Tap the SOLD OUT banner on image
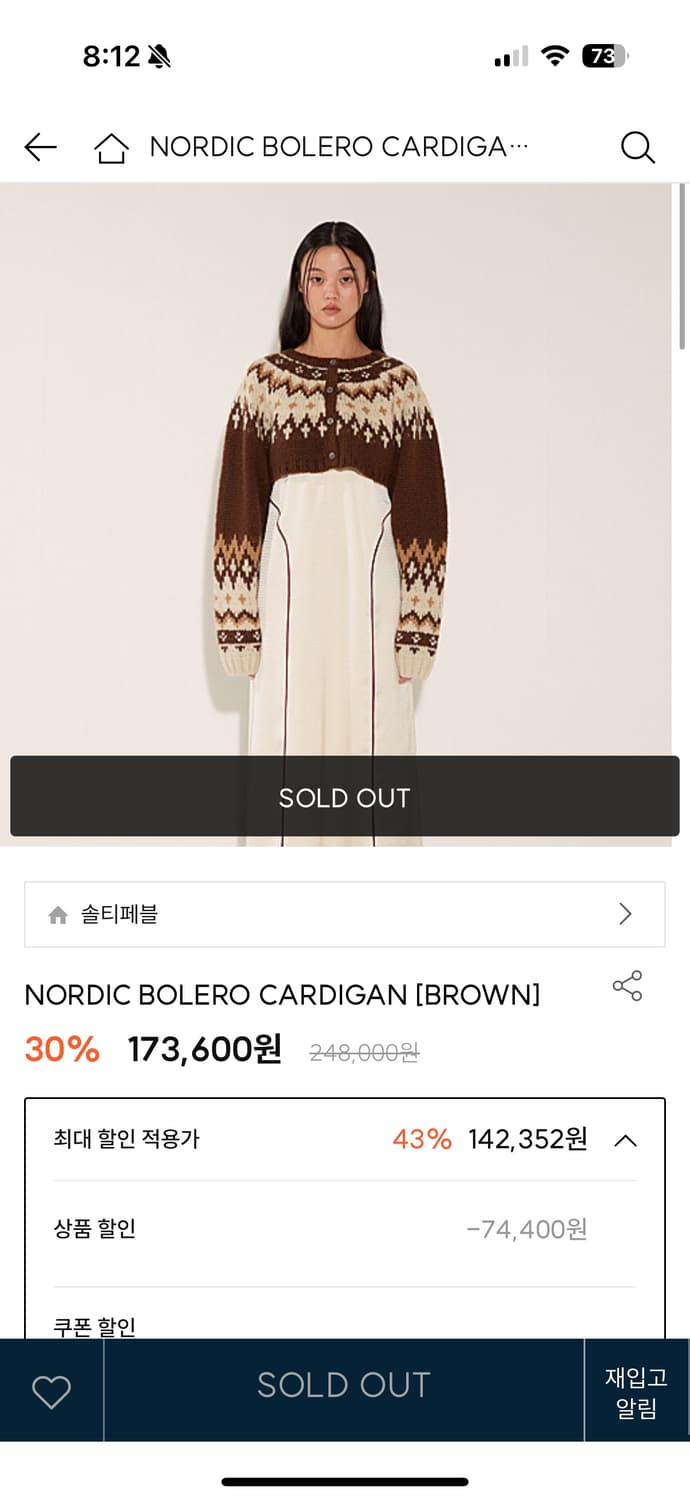690x1500 pixels. pyautogui.click(x=344, y=797)
